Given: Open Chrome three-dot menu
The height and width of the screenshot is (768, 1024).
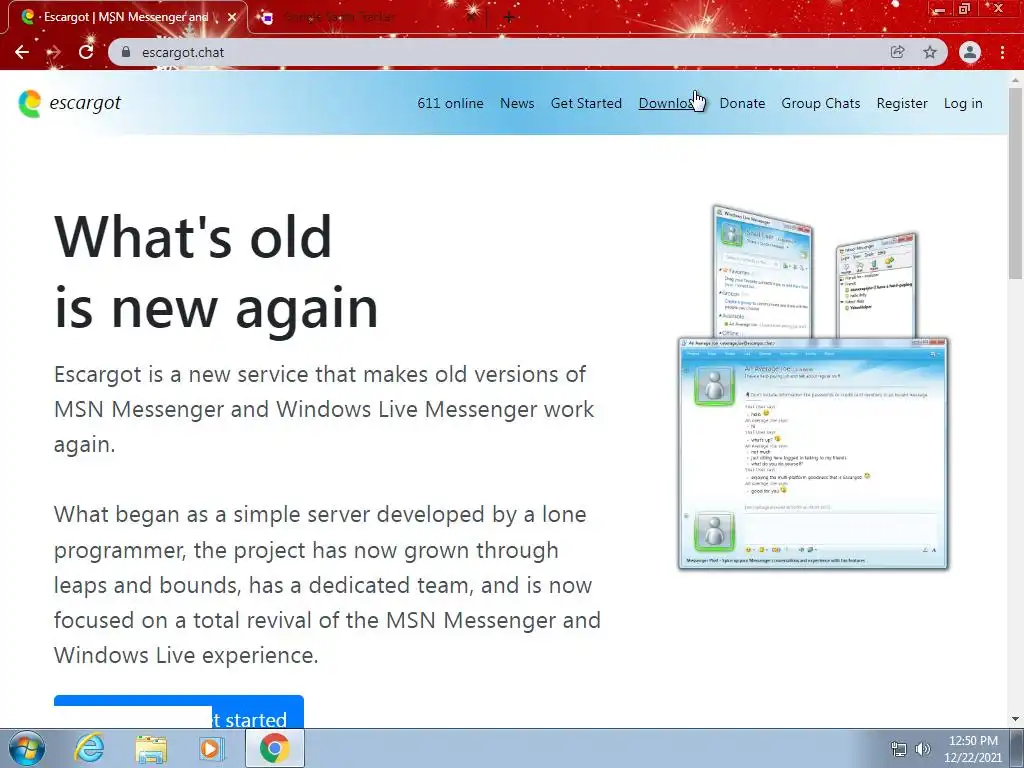Looking at the screenshot, I should [1002, 52].
